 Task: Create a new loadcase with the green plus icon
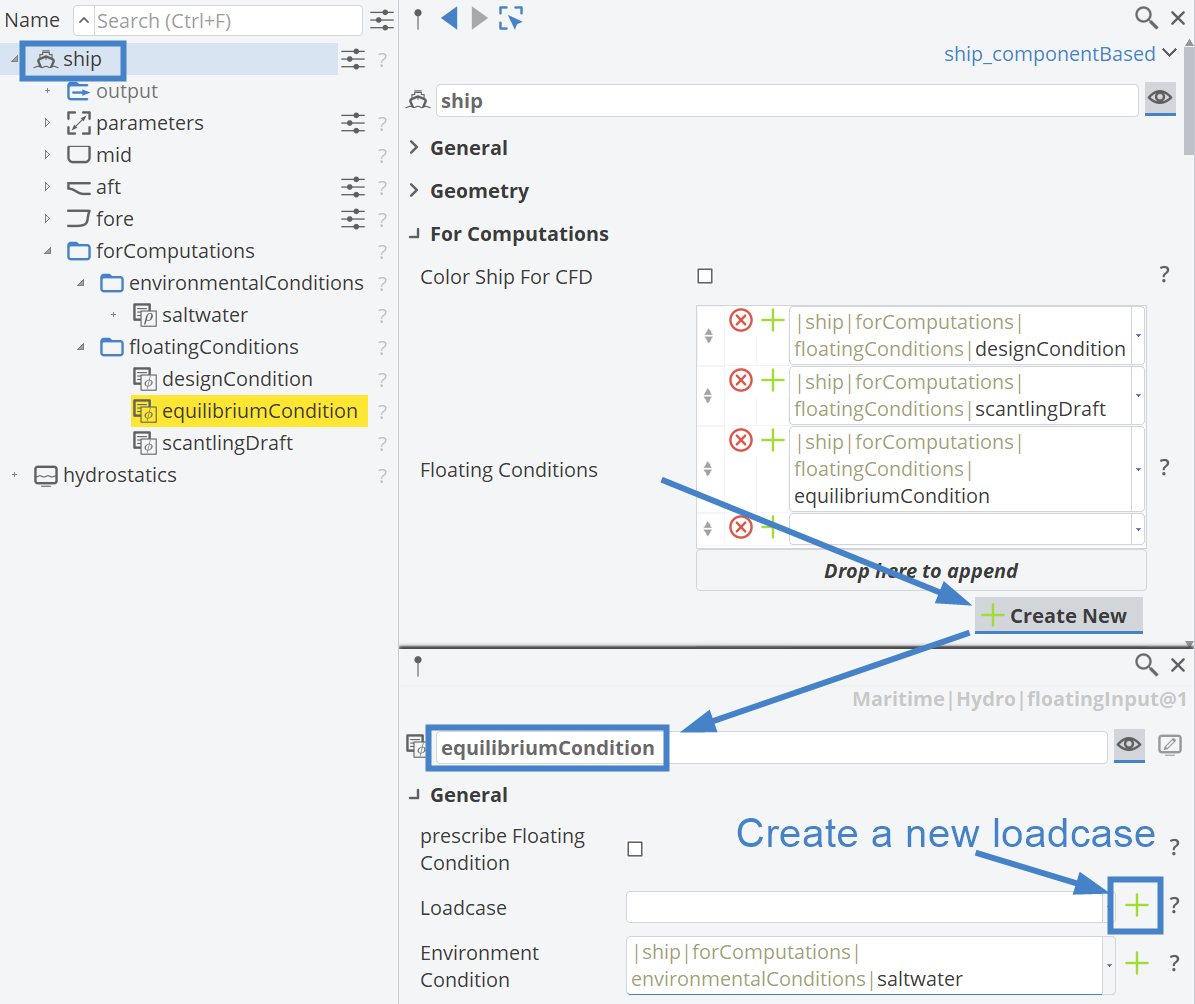(x=1136, y=905)
